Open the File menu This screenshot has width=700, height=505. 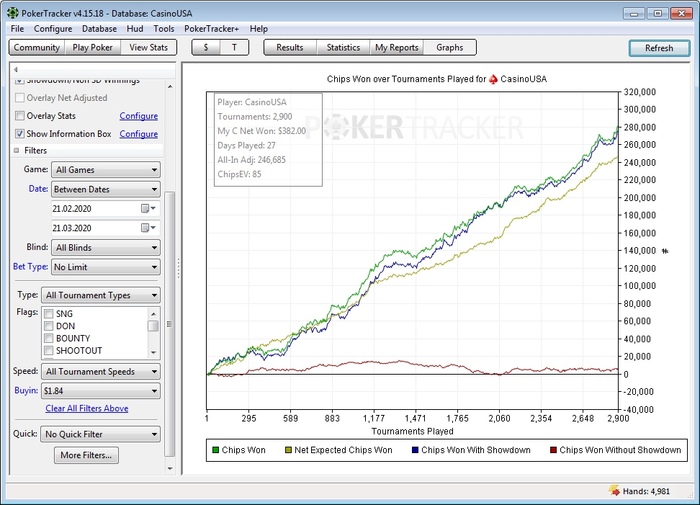17,29
